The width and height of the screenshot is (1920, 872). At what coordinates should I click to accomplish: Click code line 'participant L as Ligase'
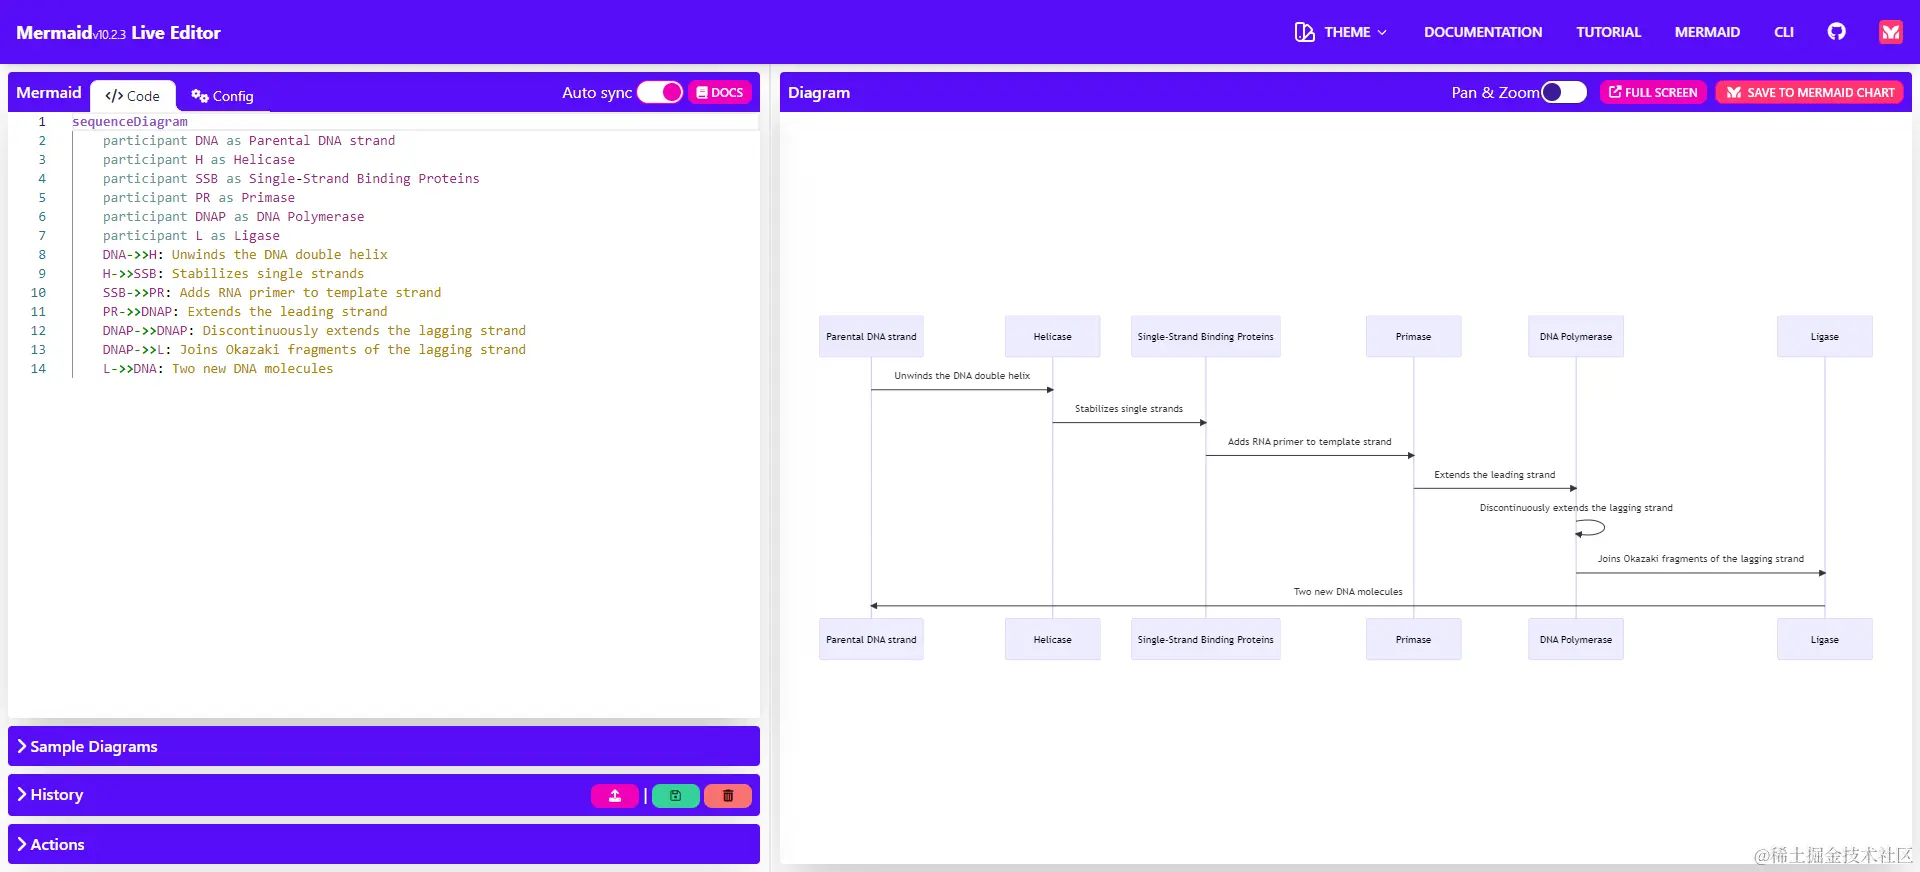191,236
